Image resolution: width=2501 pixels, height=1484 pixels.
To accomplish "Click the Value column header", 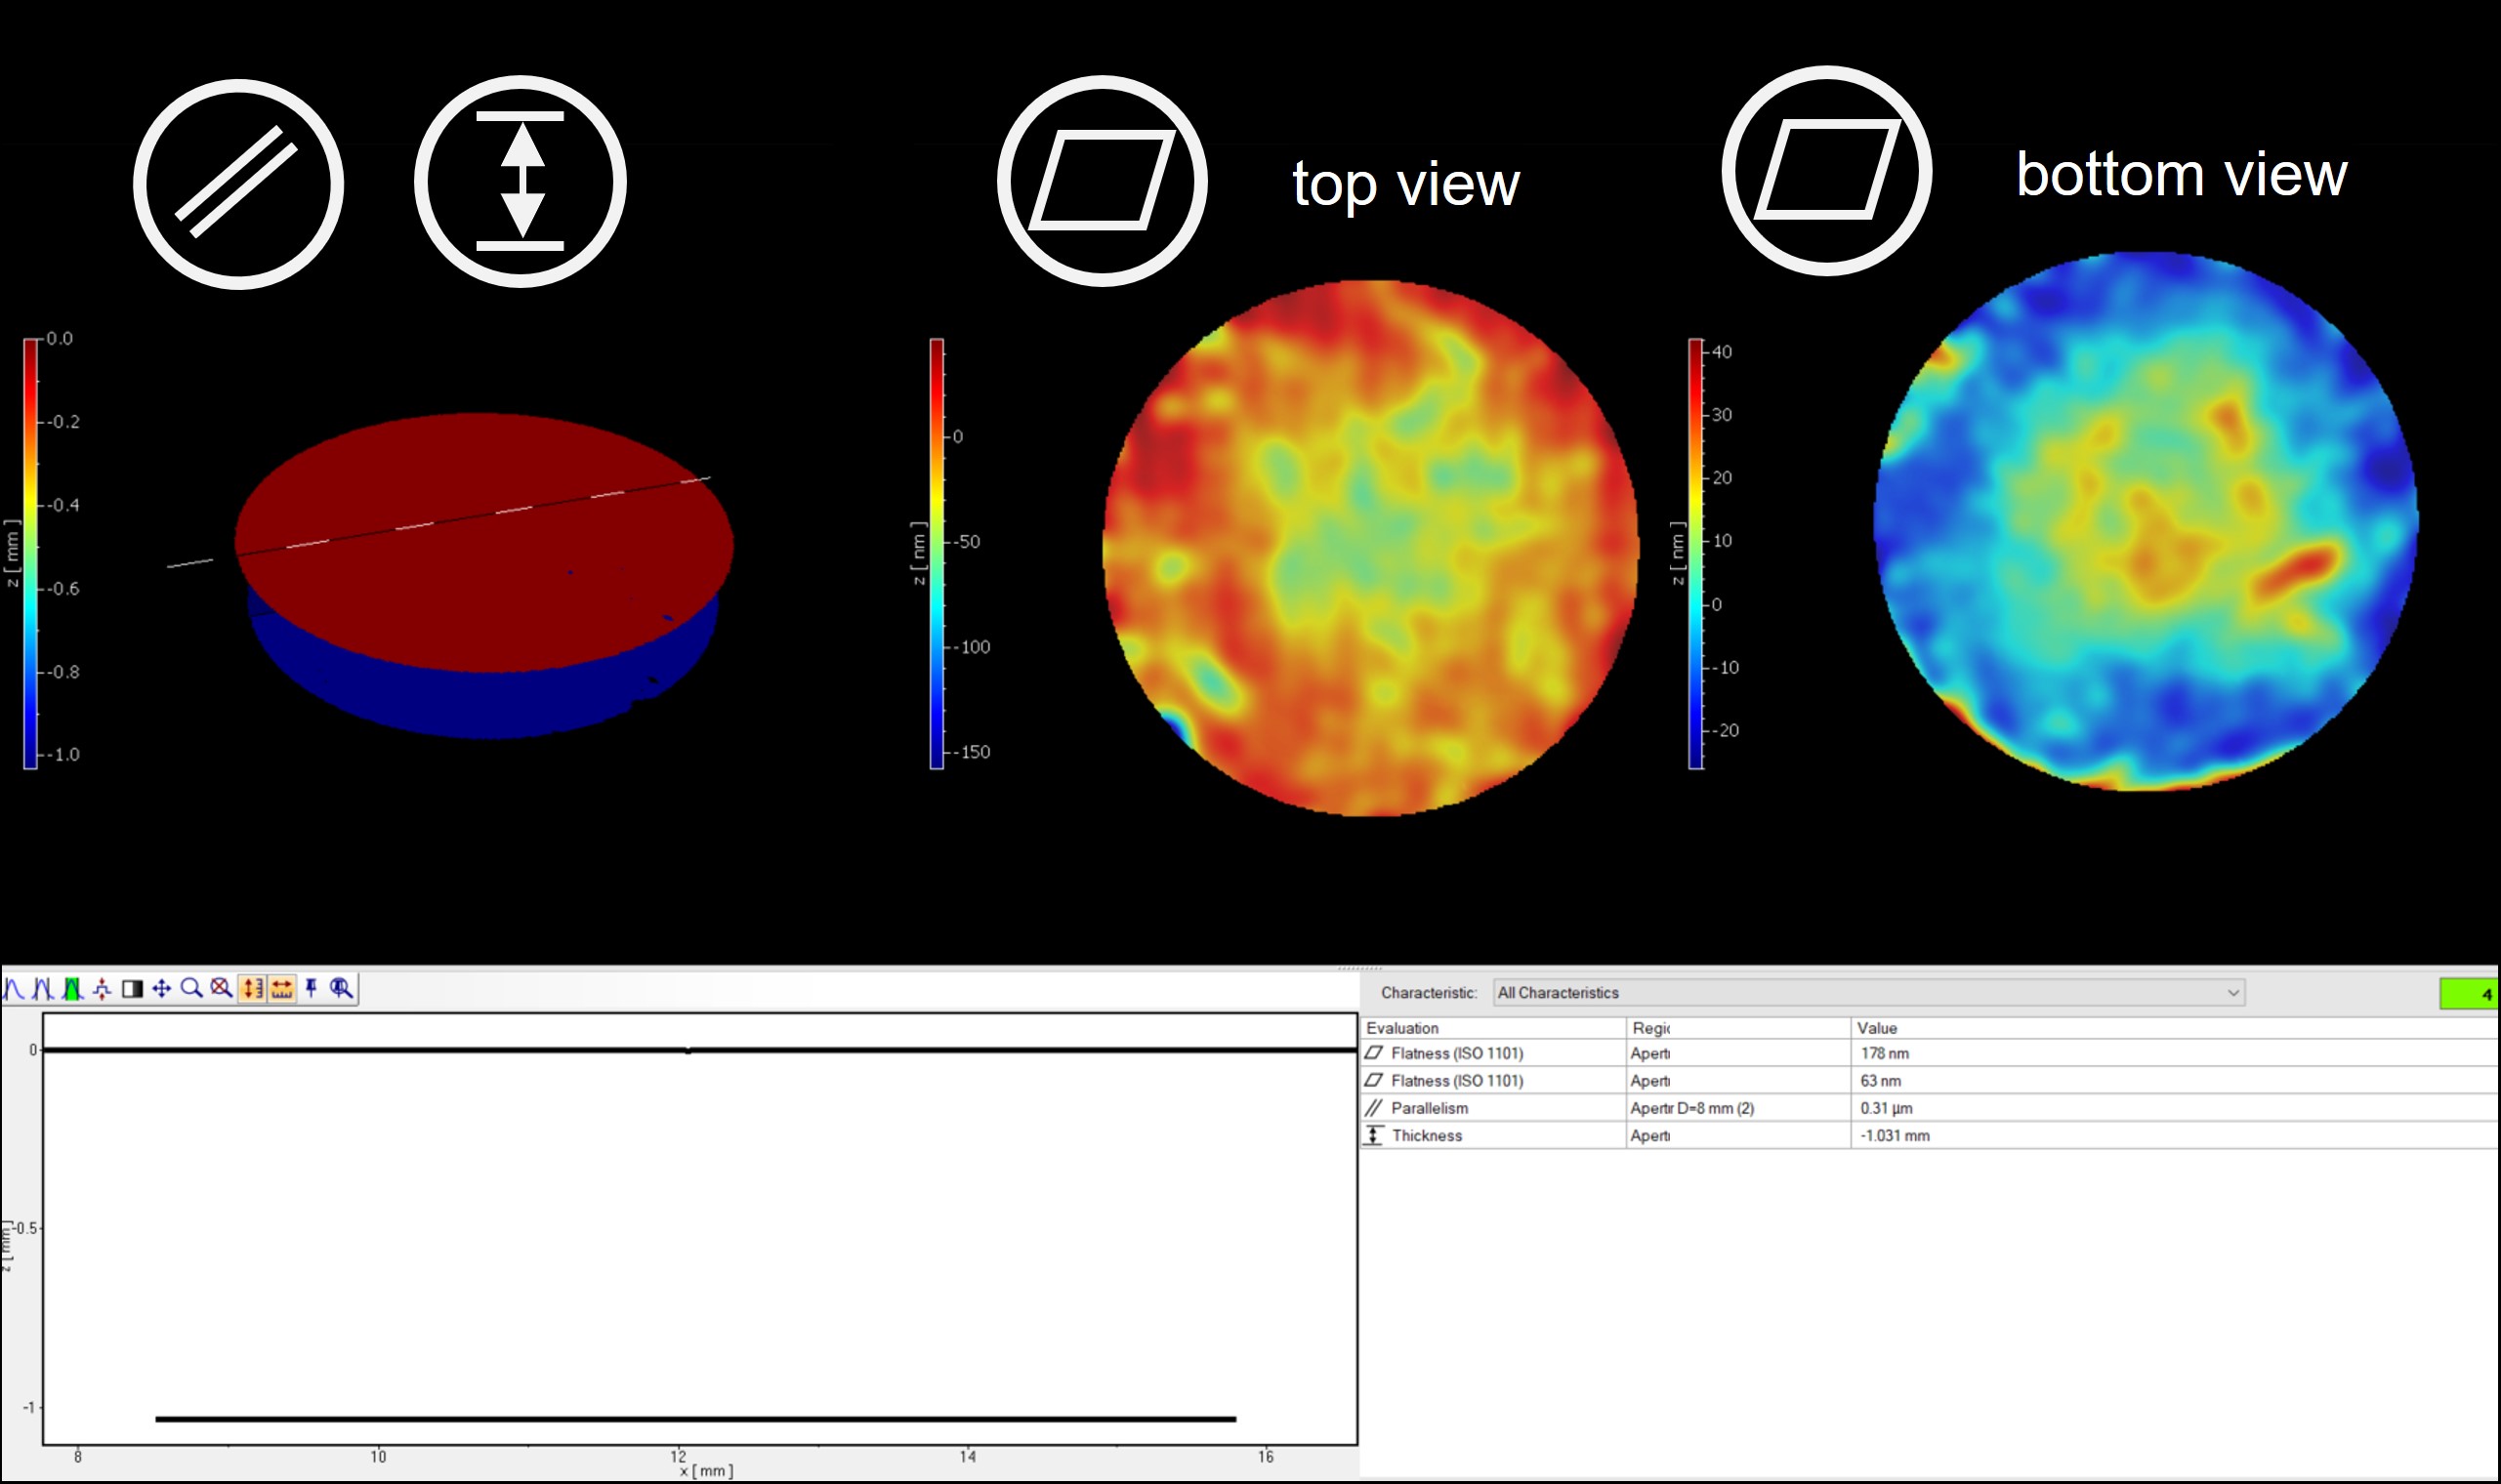I will click(1876, 1028).
